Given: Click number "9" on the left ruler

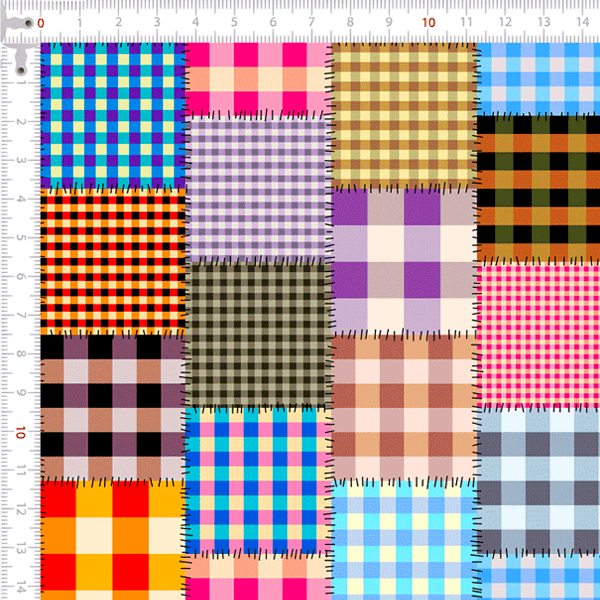Looking at the screenshot, I should pos(21,393).
